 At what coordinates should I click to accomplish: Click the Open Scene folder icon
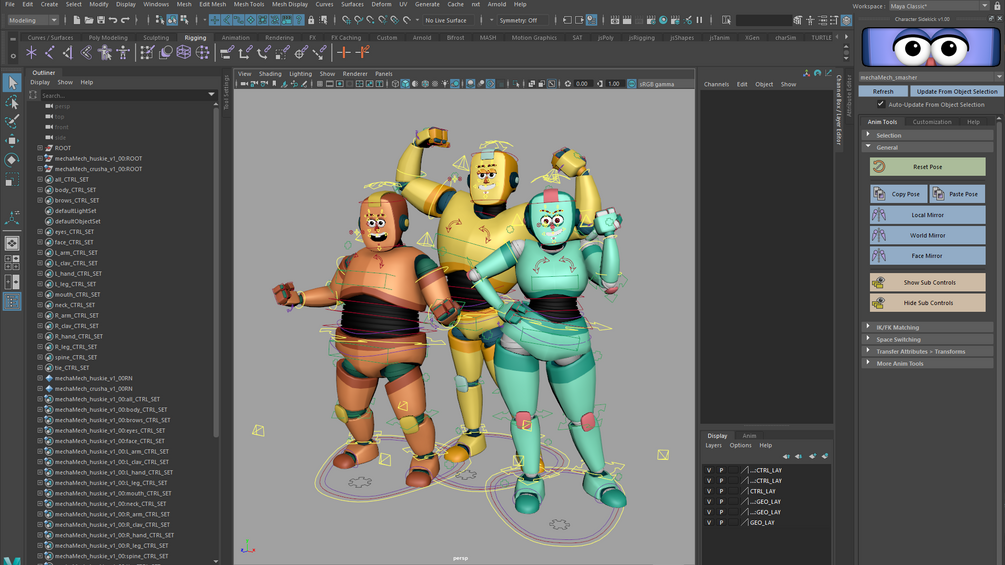pos(88,20)
